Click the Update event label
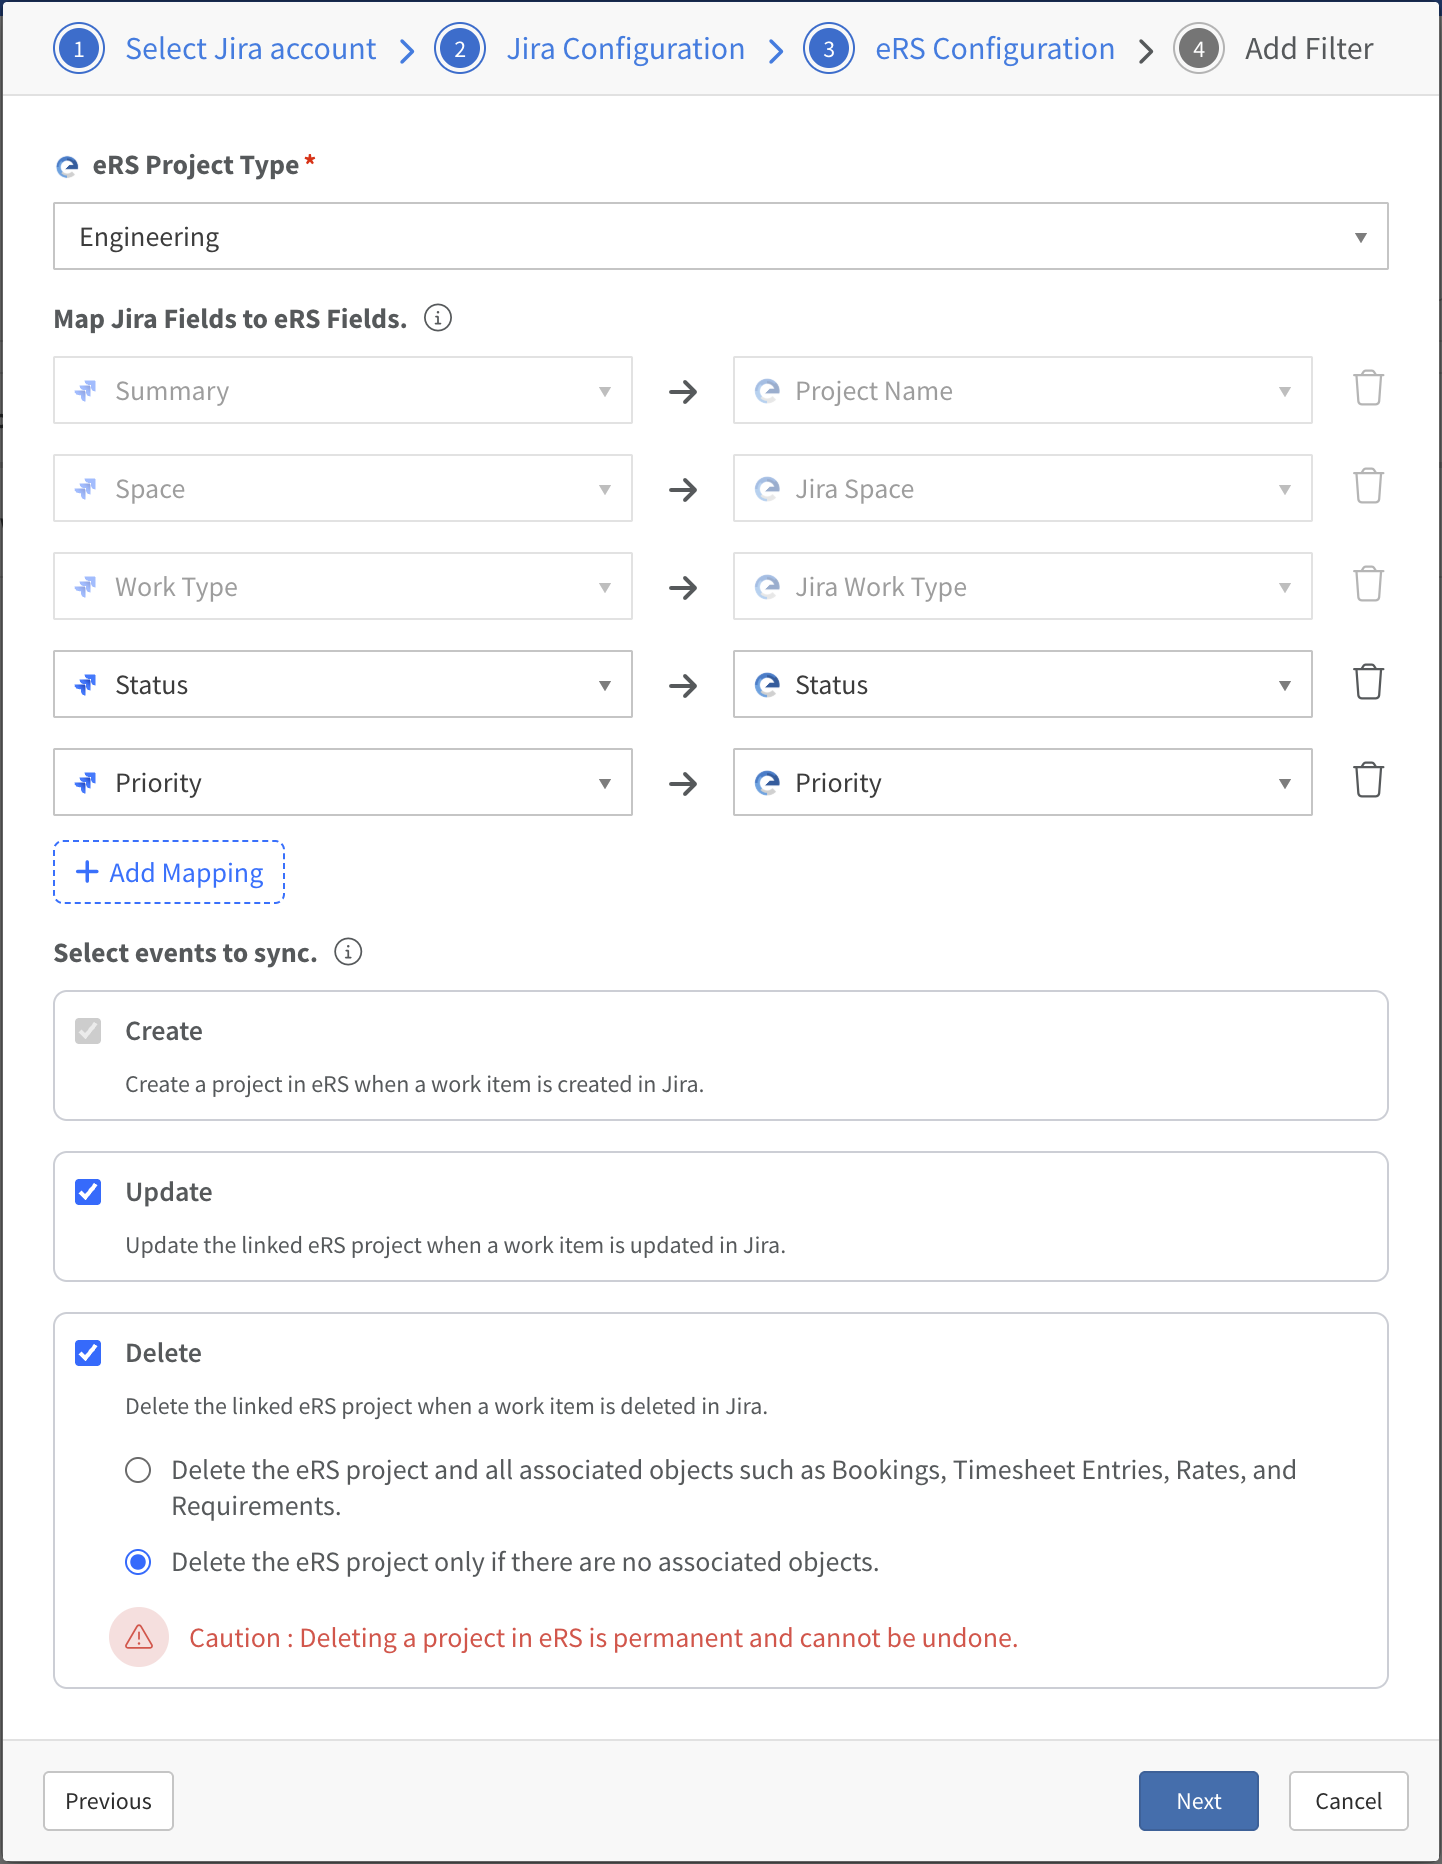Viewport: 1442px width, 1864px height. click(x=169, y=1192)
